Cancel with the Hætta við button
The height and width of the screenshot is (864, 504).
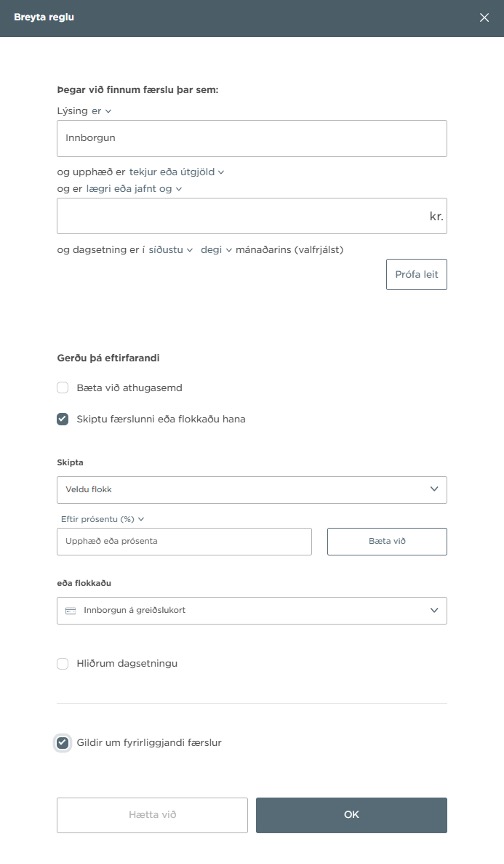pyautogui.click(x=152, y=815)
